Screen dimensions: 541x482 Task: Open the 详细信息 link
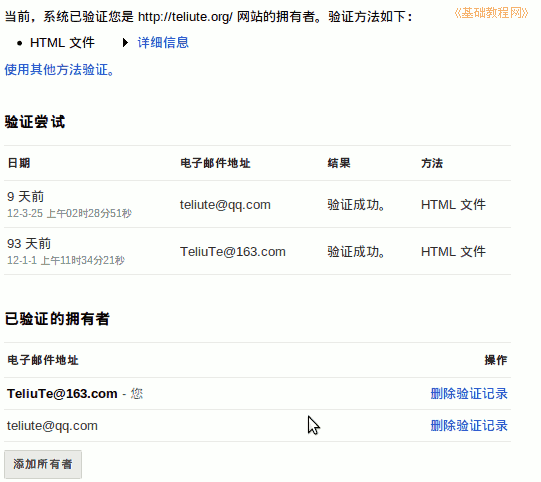(163, 43)
